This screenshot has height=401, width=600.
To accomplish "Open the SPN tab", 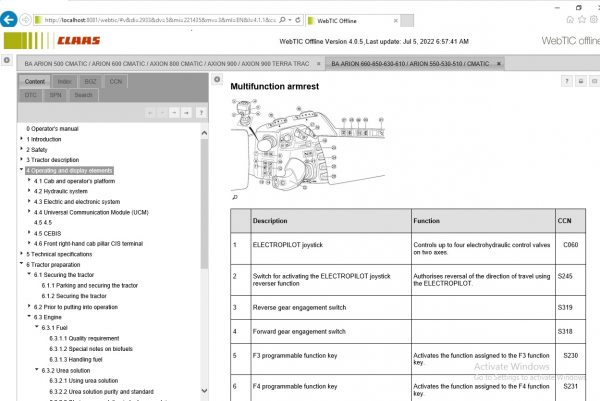I will pyautogui.click(x=55, y=95).
